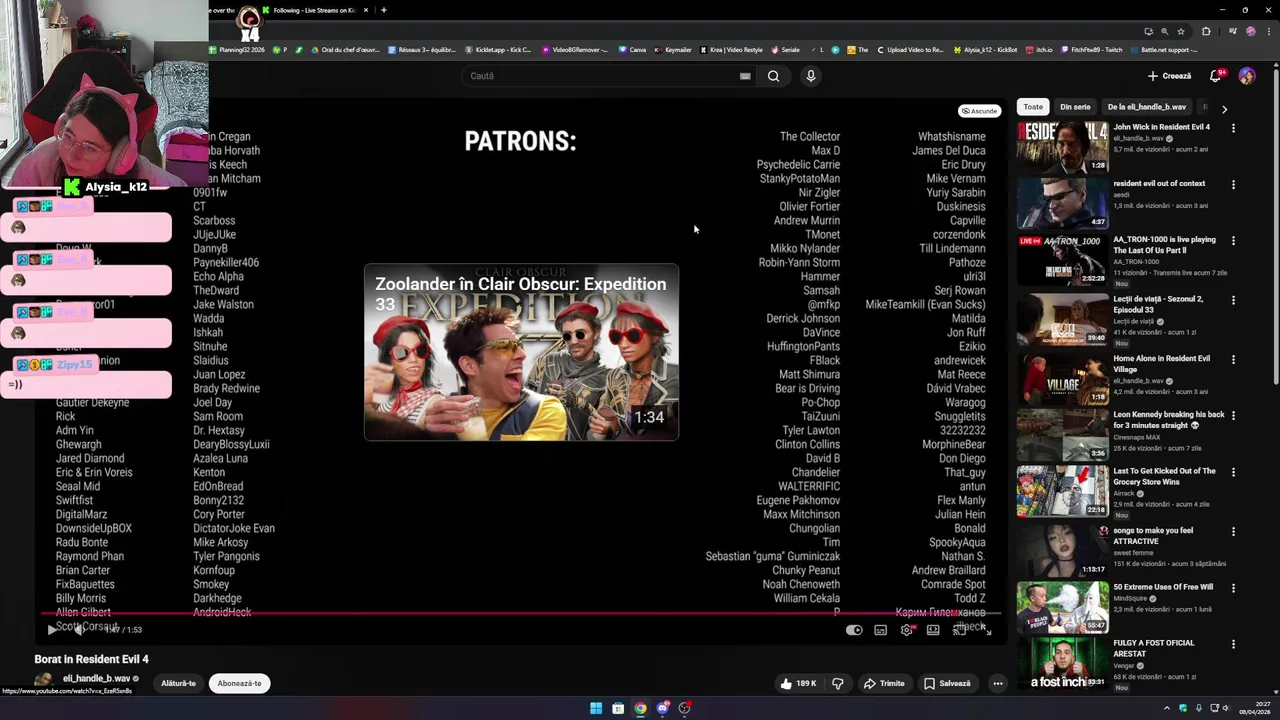Open the Canva bookmark
1280x720 pixels.
[x=632, y=50]
